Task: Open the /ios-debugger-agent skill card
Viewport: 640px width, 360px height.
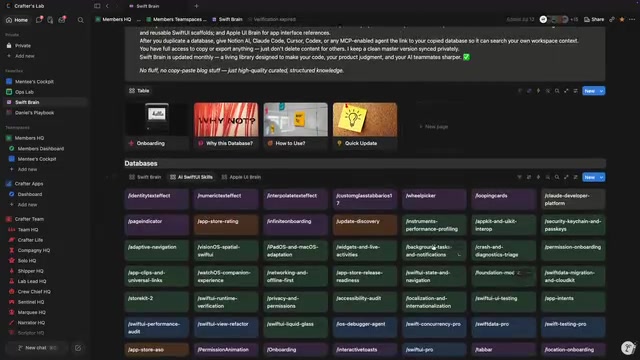Action: point(365,328)
